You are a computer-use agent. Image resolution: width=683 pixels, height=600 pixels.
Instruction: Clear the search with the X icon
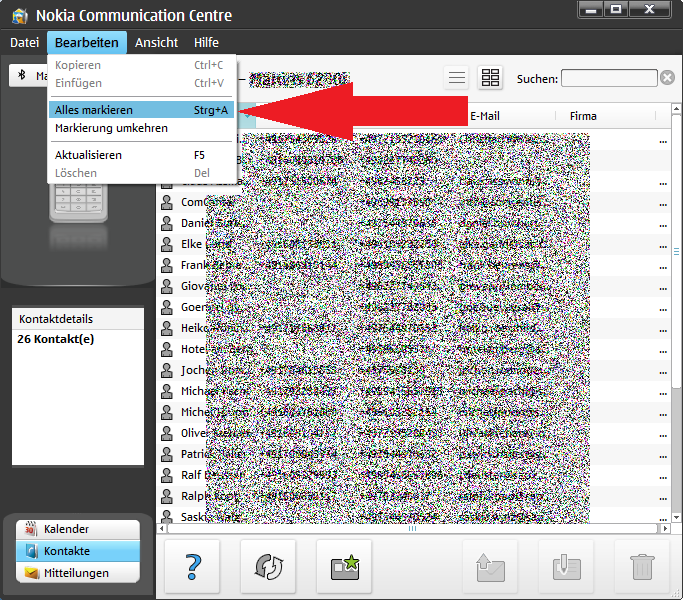[x=667, y=78]
